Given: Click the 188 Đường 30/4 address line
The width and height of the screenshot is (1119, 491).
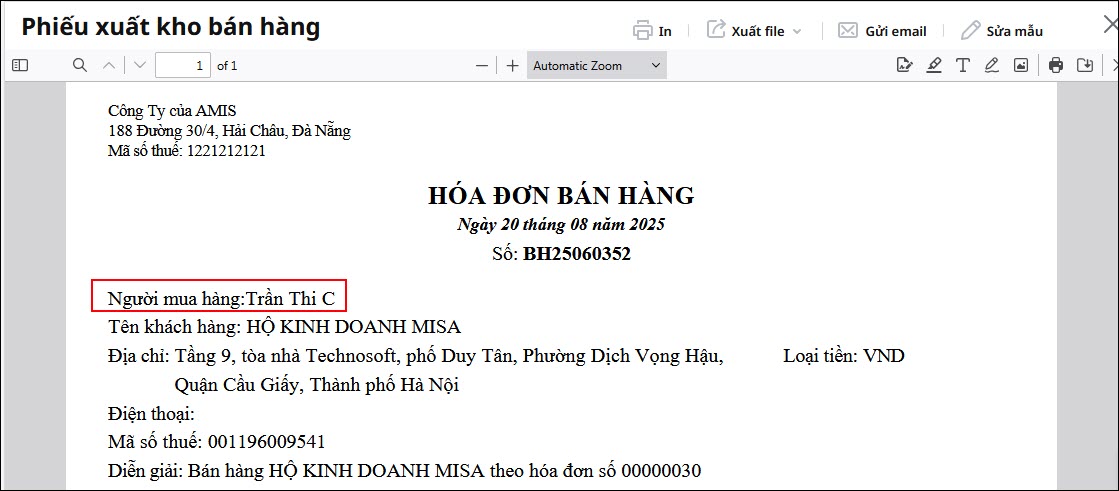Looking at the screenshot, I should click(x=229, y=131).
